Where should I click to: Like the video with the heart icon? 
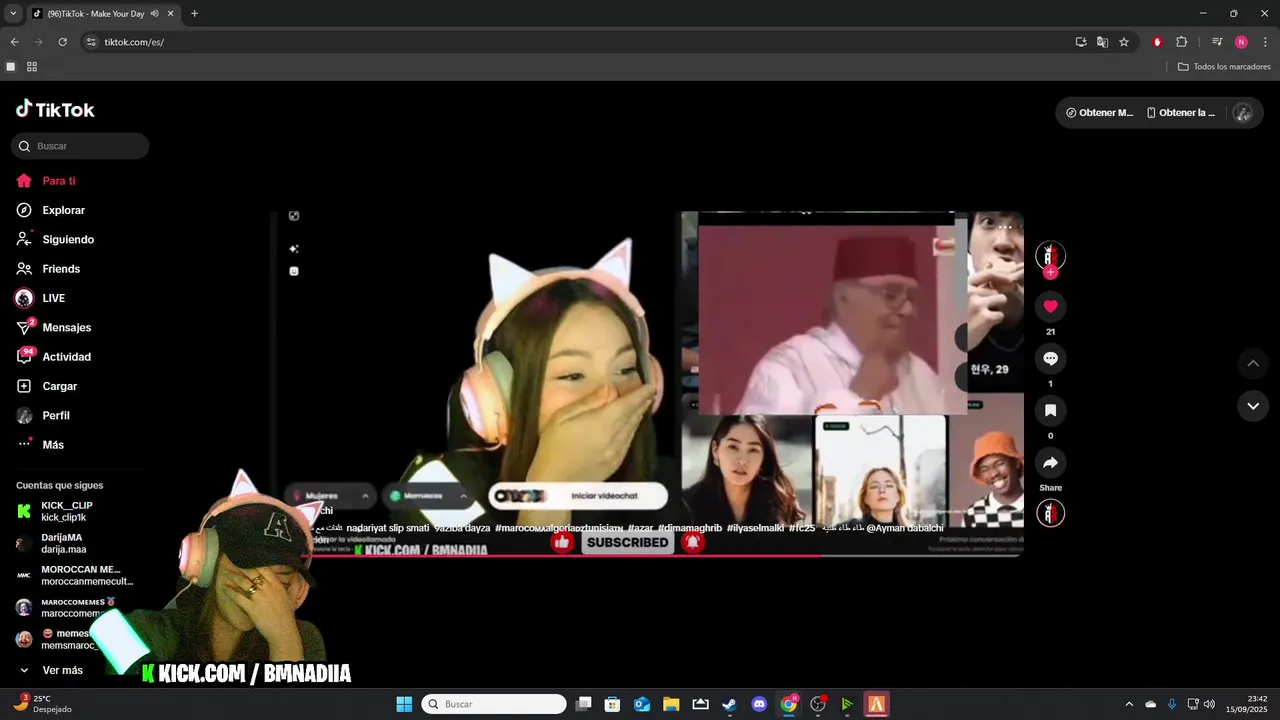click(1050, 306)
